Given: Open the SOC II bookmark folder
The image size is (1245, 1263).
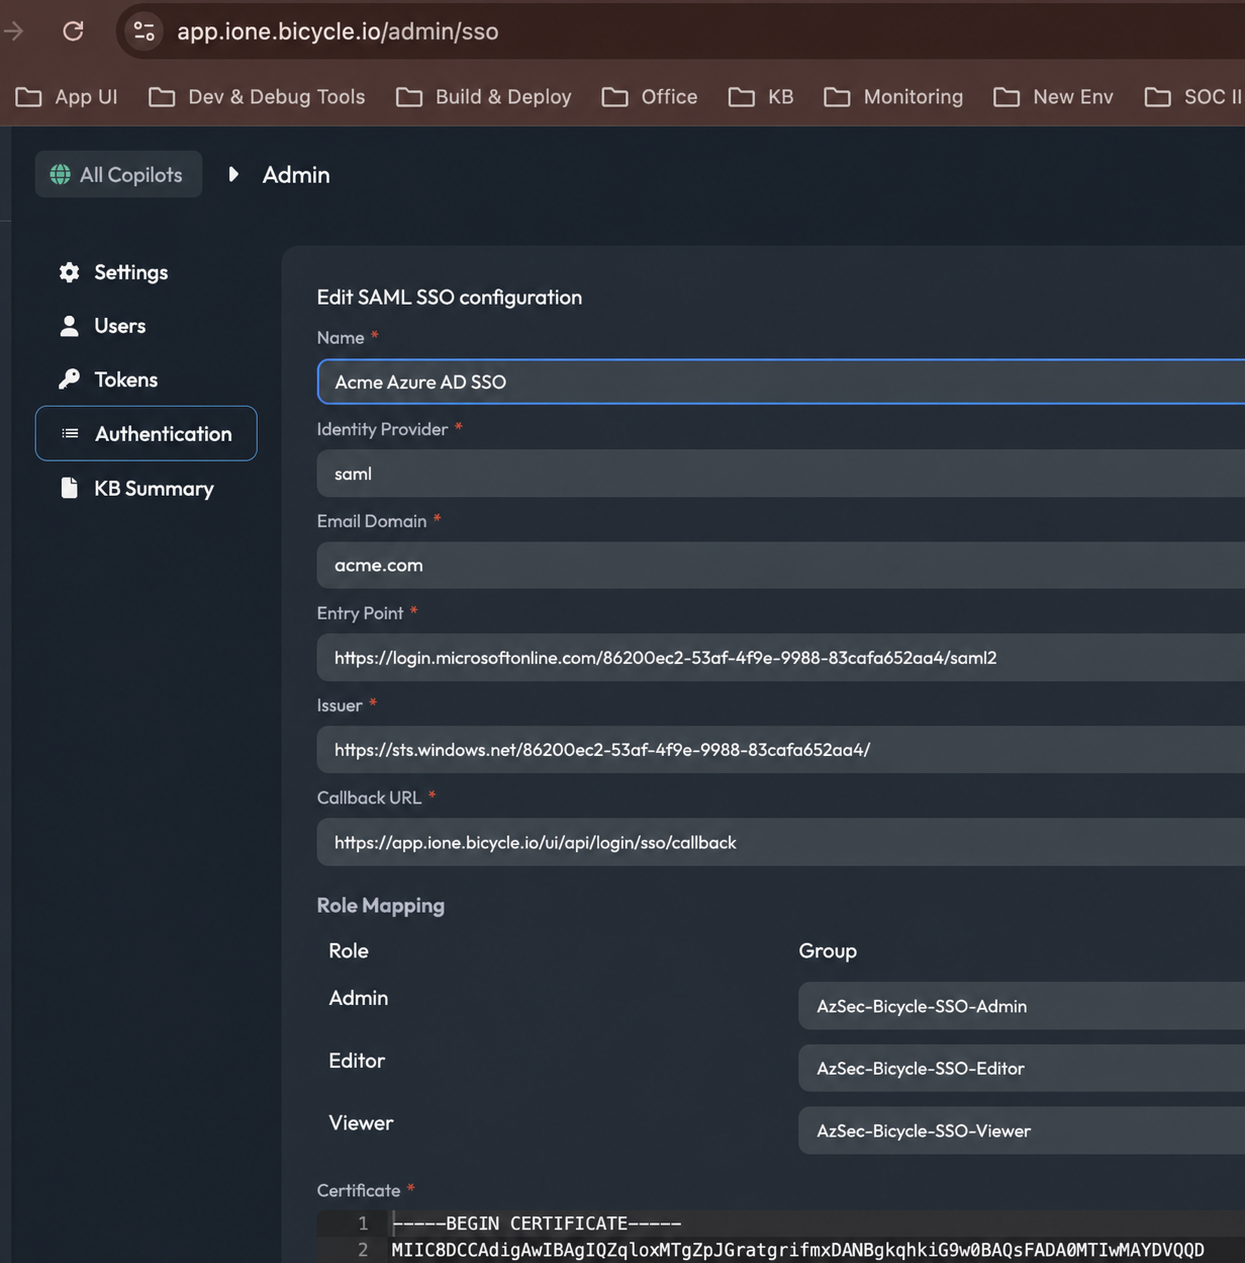Looking at the screenshot, I should click(1194, 97).
